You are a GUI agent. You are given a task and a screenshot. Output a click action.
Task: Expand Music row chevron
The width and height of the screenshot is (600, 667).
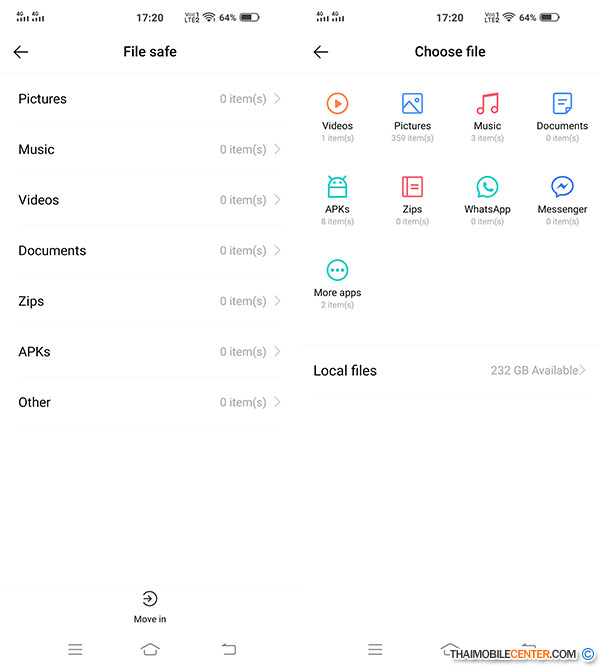point(277,149)
